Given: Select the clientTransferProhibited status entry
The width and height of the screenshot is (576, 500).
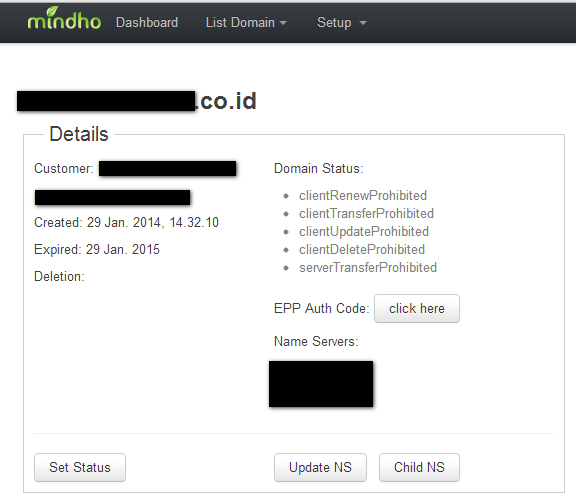Looking at the screenshot, I should [x=366, y=213].
